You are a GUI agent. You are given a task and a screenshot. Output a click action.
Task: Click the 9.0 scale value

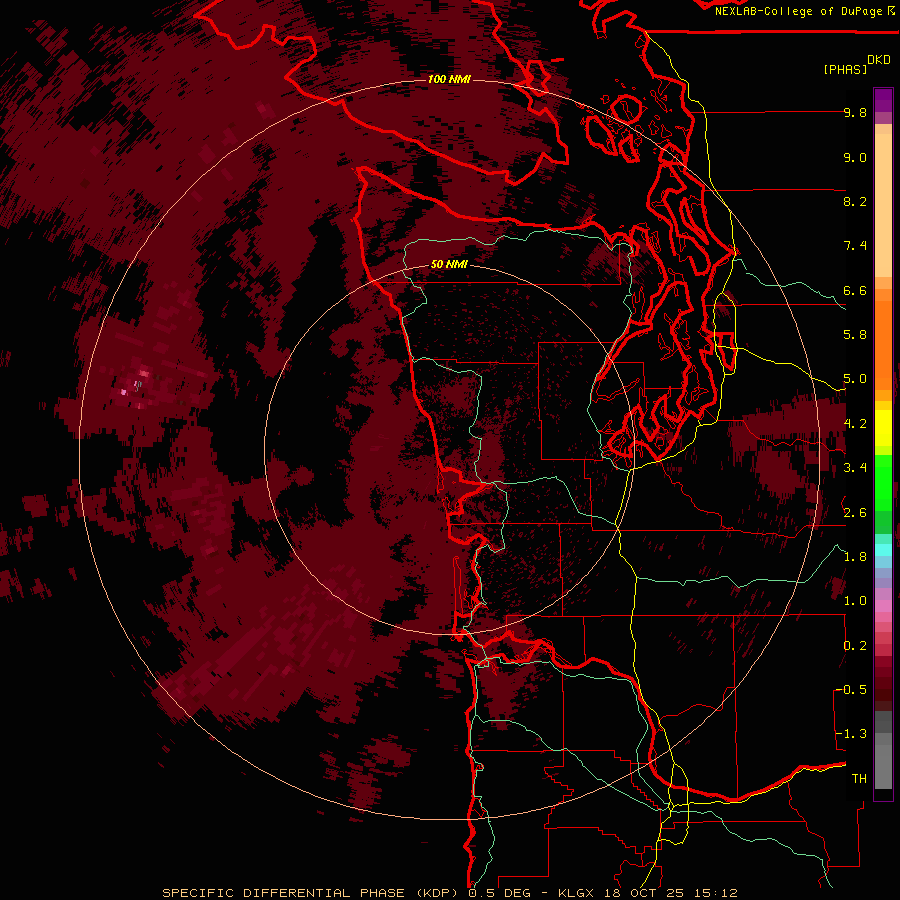[855, 157]
